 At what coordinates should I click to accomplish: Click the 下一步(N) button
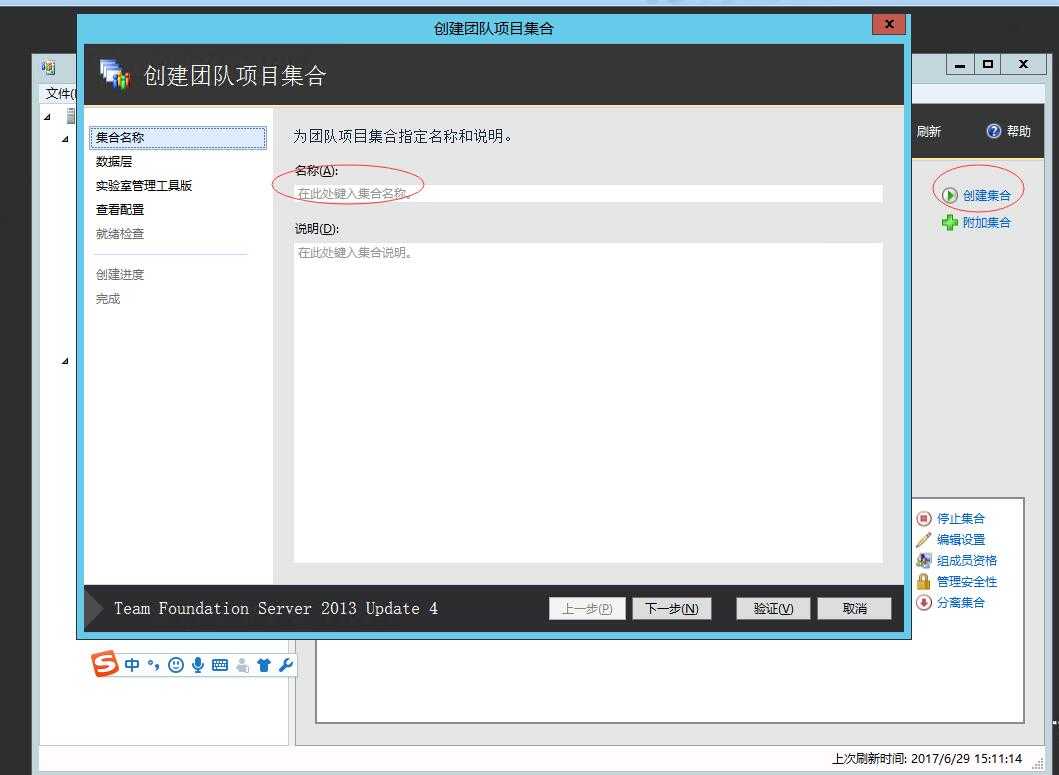coord(671,608)
